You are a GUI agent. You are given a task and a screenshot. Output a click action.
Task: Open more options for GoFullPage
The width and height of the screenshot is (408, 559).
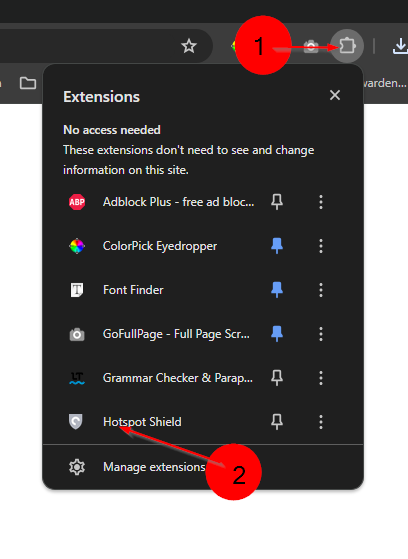pos(321,334)
